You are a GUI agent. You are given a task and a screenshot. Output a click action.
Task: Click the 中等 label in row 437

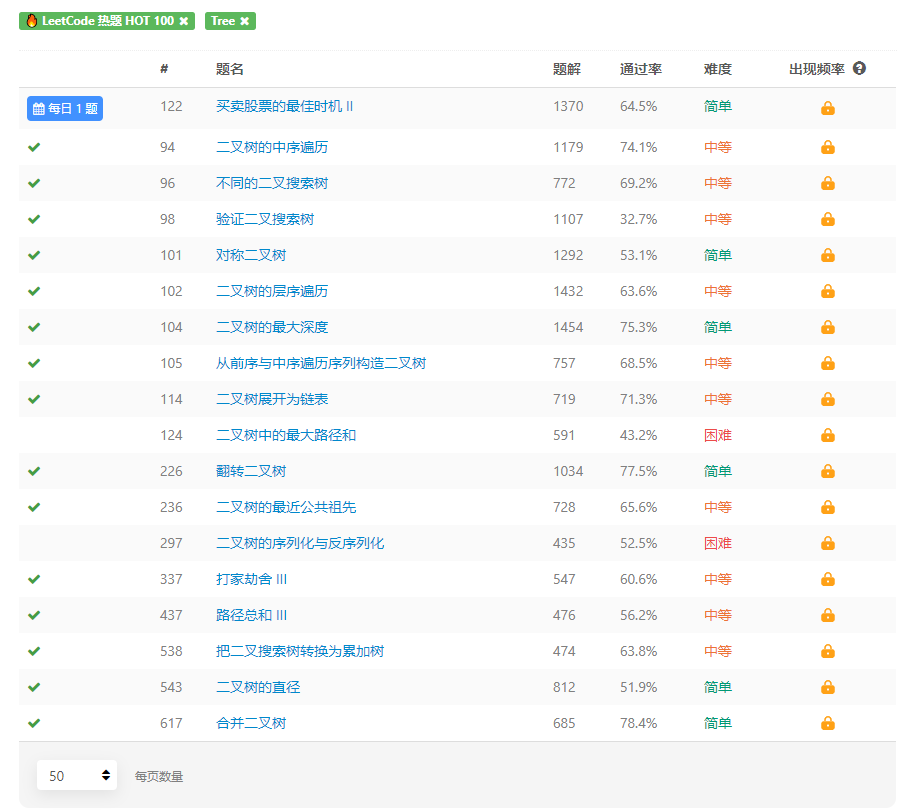point(718,615)
